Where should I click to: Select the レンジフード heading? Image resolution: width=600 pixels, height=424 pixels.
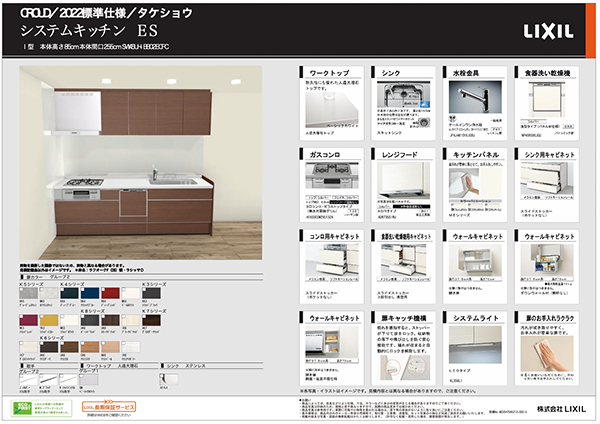399,155
